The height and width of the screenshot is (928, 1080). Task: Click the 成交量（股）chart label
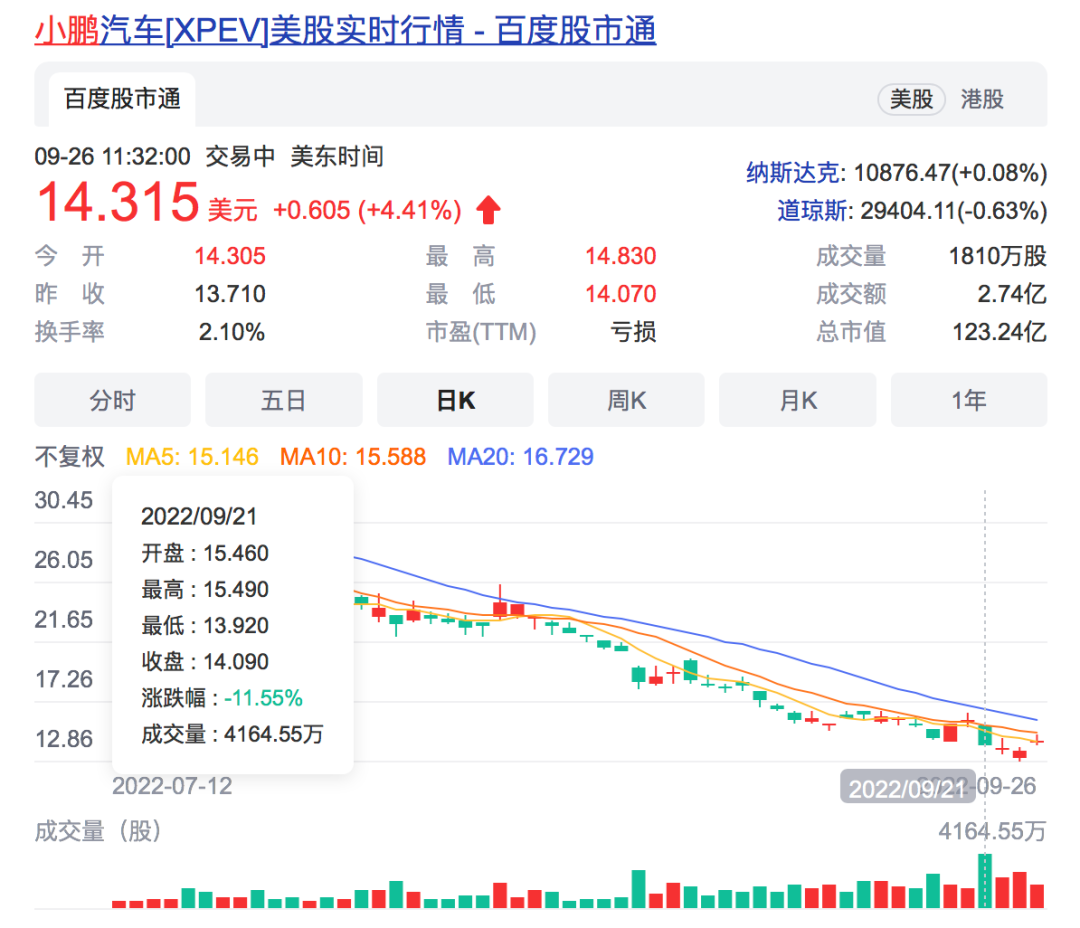[x=97, y=832]
